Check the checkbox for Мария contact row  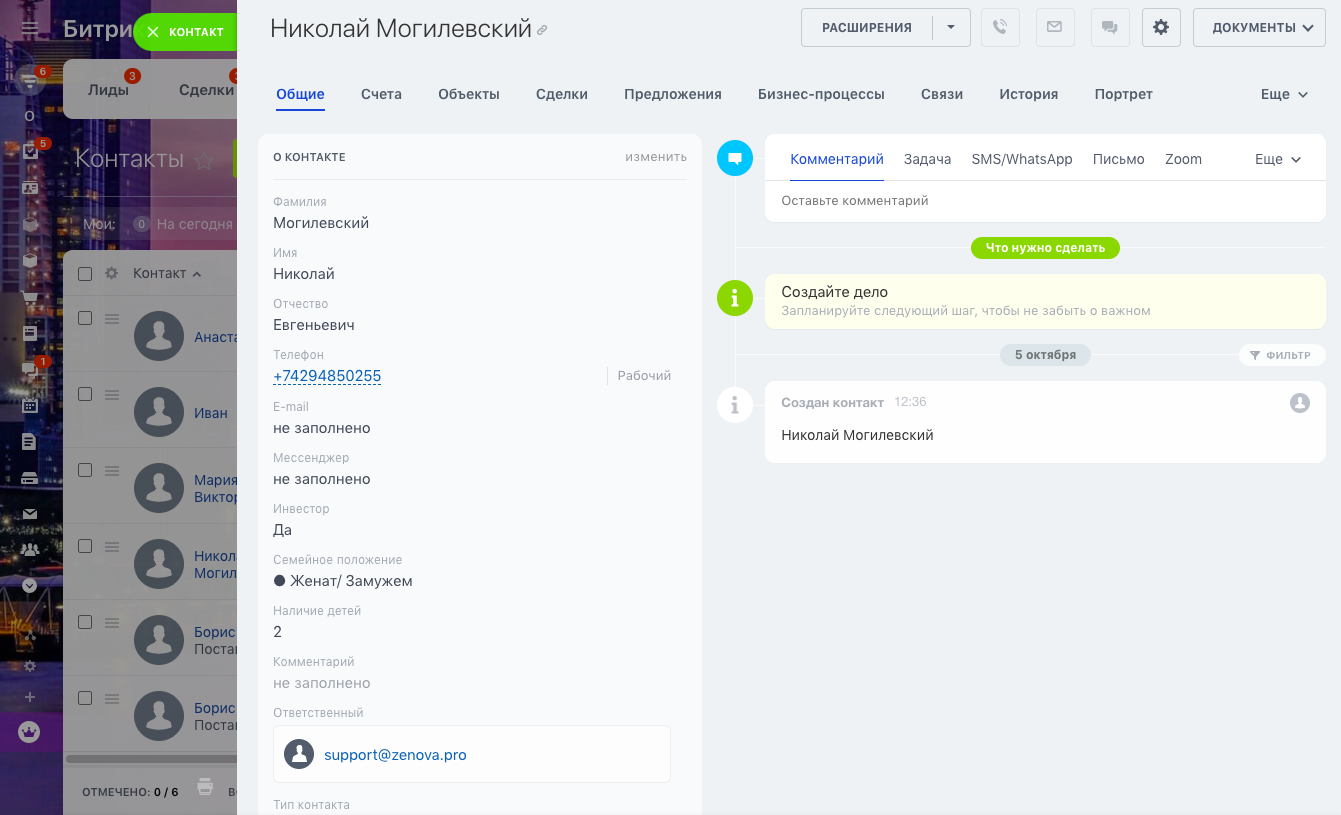click(85, 470)
